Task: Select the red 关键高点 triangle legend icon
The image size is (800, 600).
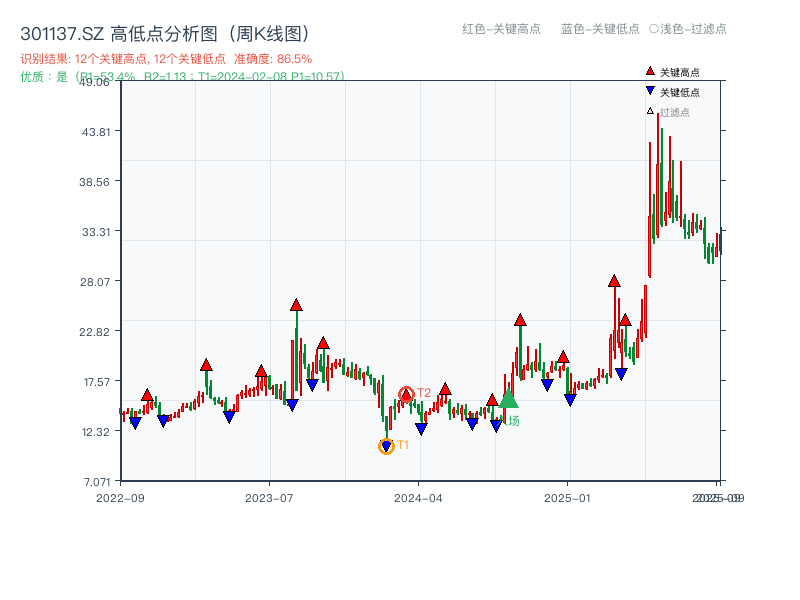Action: point(648,72)
